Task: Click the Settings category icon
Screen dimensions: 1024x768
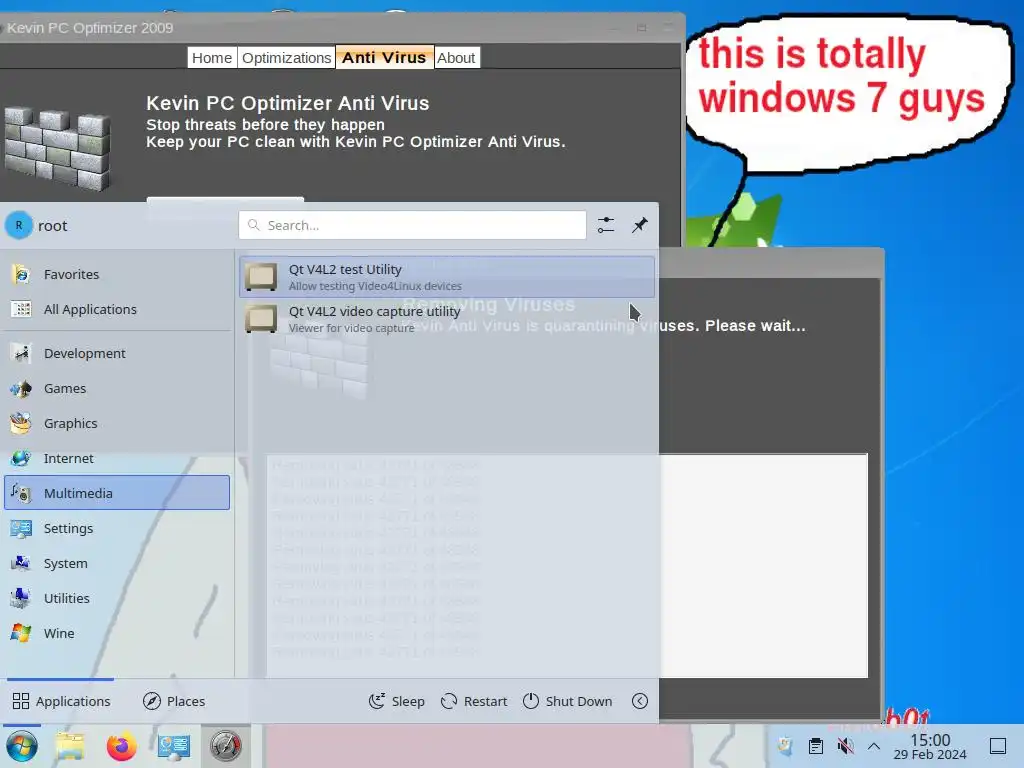Action: pyautogui.click(x=21, y=528)
